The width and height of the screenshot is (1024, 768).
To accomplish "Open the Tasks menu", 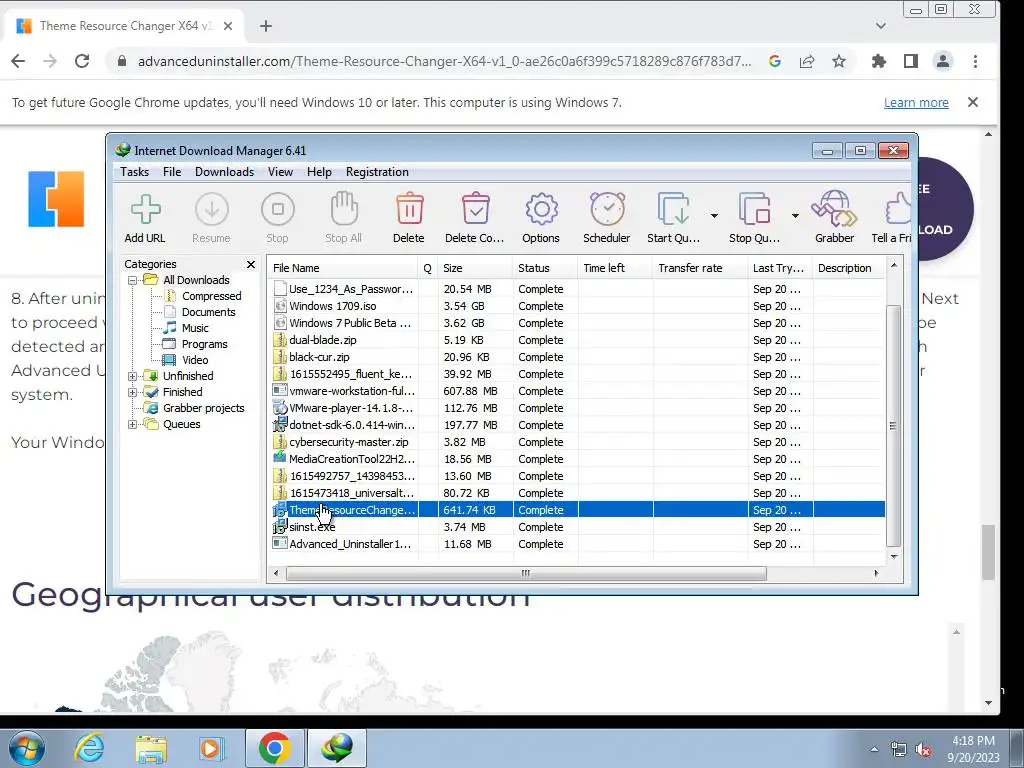I will (135, 172).
